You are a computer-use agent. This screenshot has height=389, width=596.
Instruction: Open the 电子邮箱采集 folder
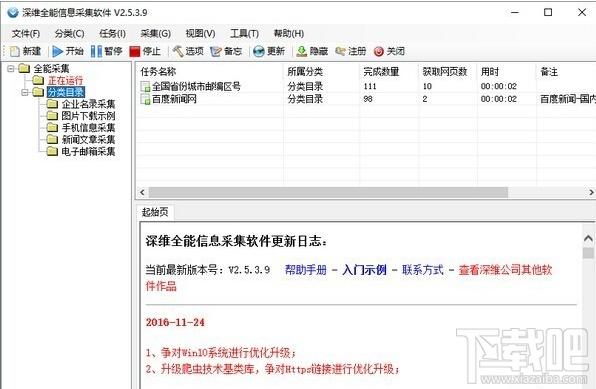point(88,151)
